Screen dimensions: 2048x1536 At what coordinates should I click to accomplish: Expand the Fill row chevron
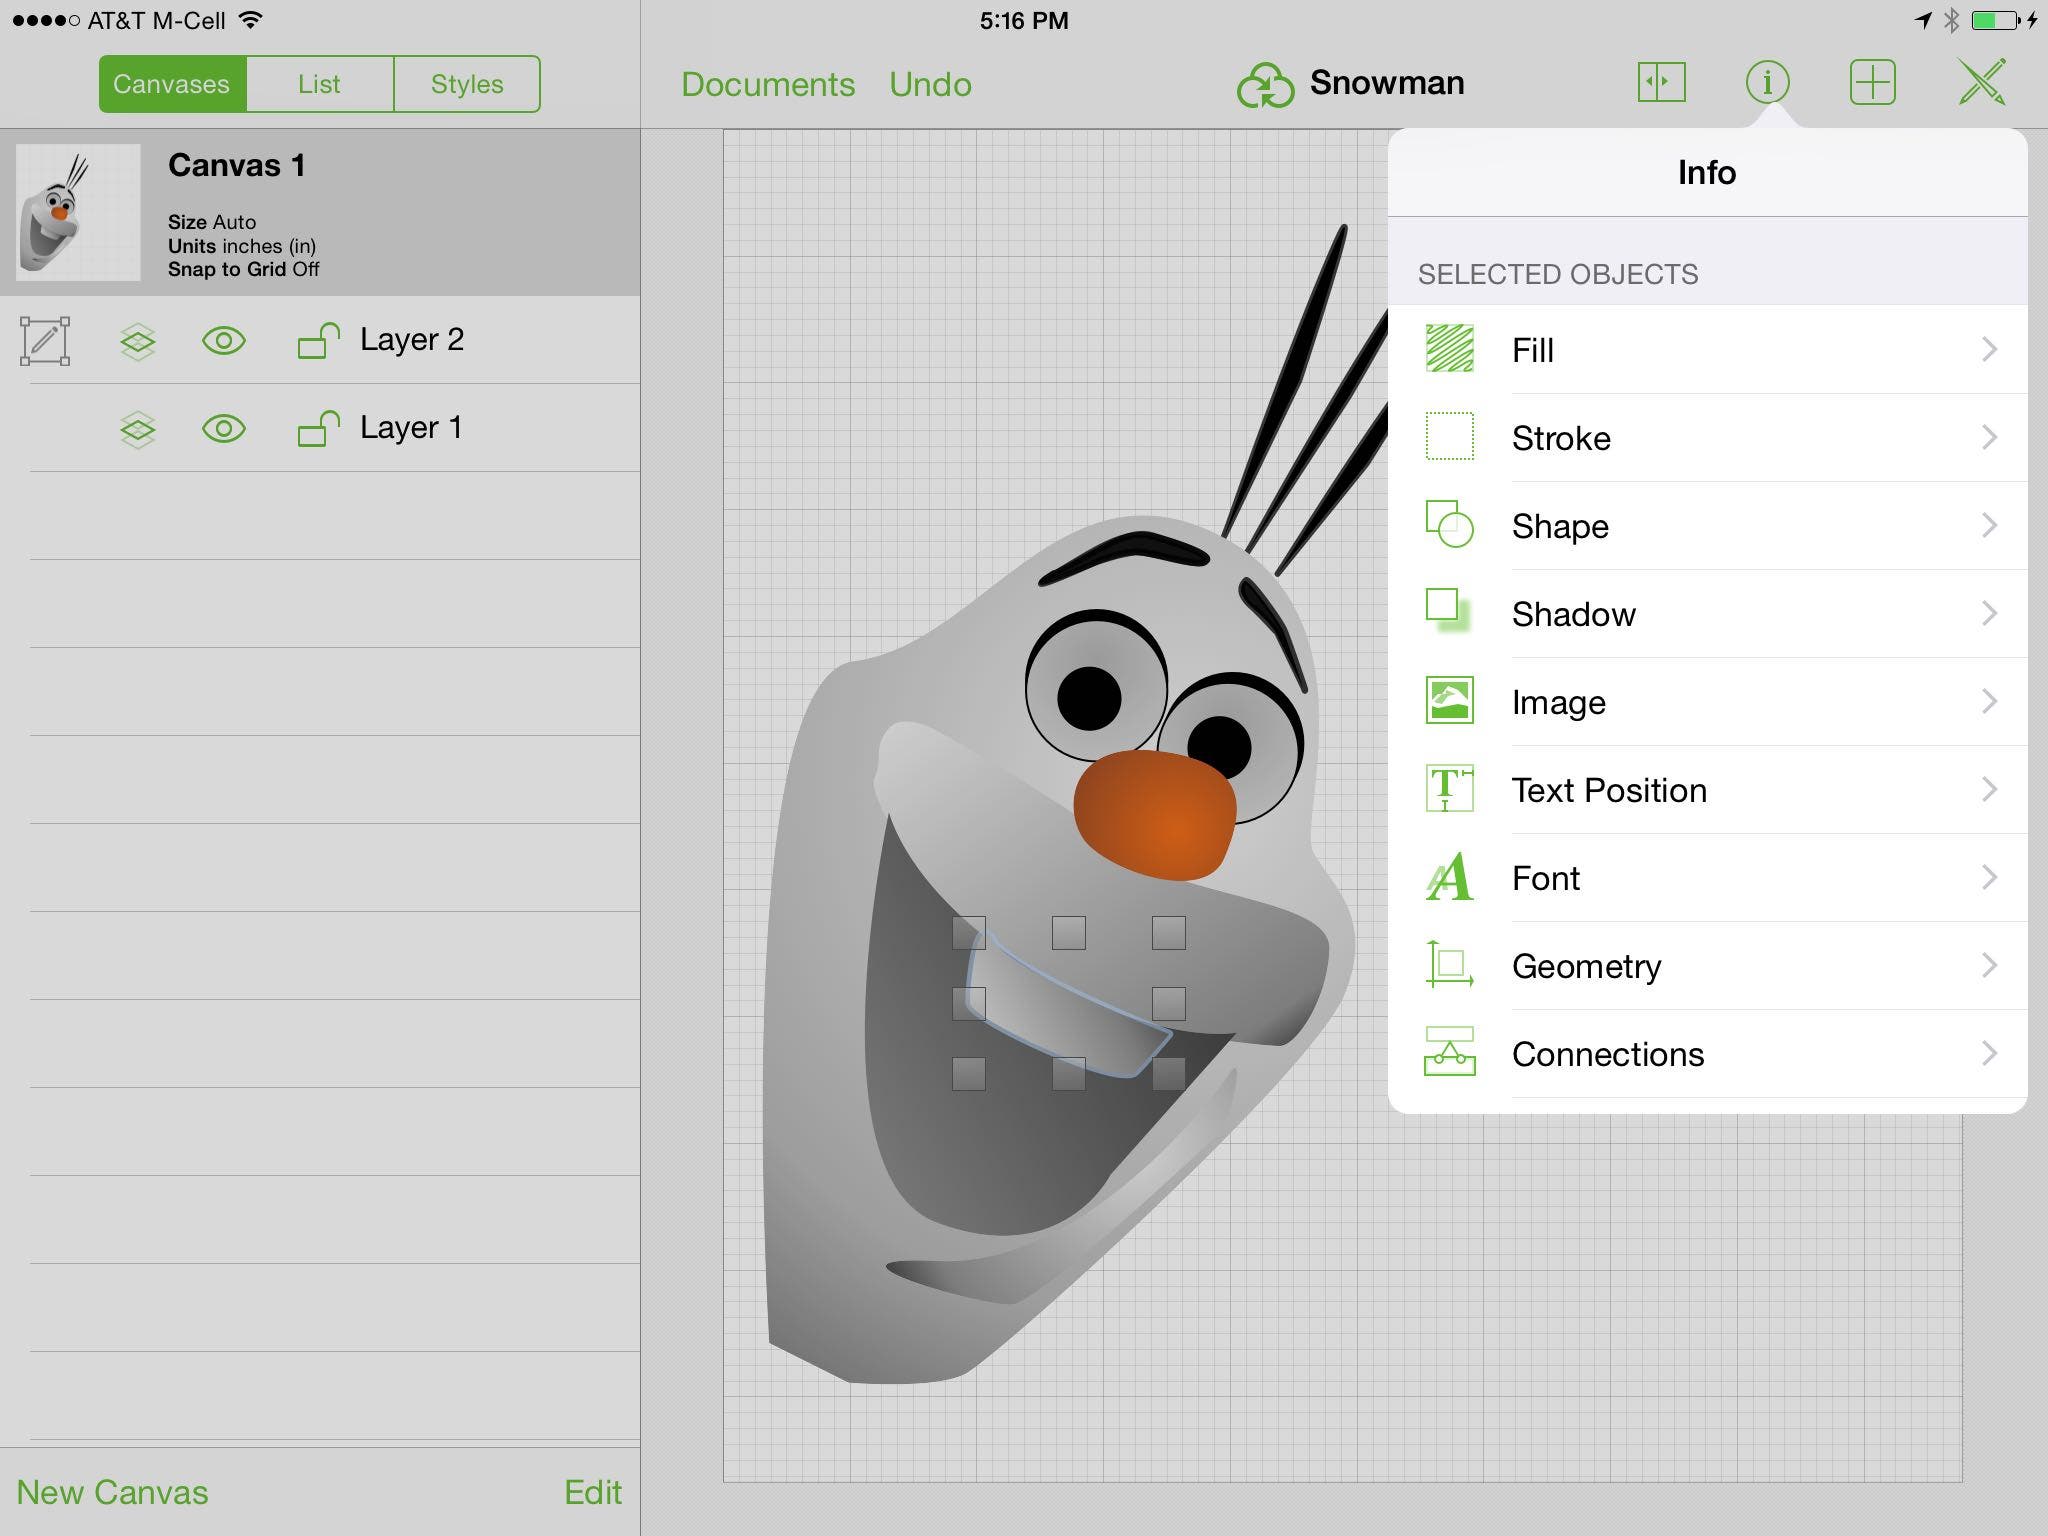click(x=1989, y=349)
